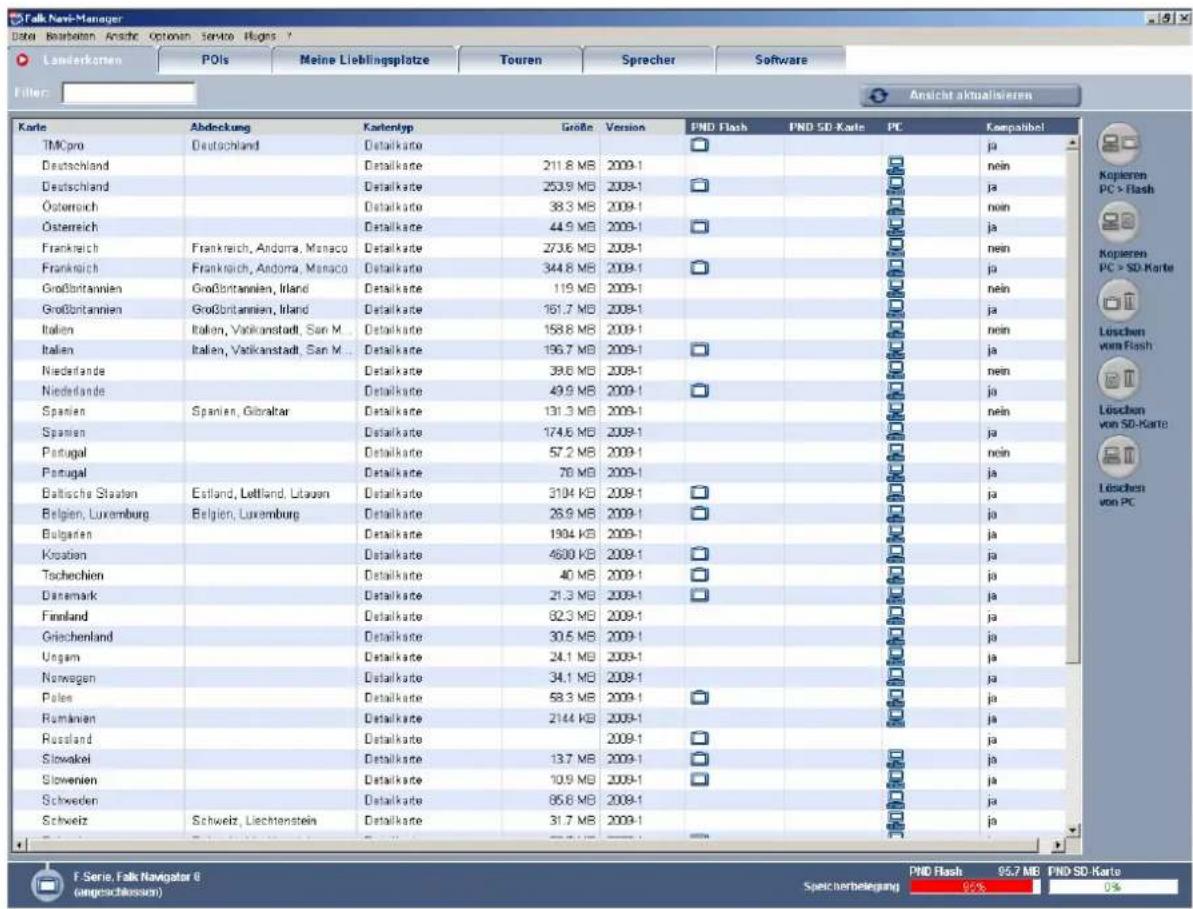Click the PND Flash icon in Russland row
Image resolution: width=1193 pixels, height=909 pixels.
698,739
